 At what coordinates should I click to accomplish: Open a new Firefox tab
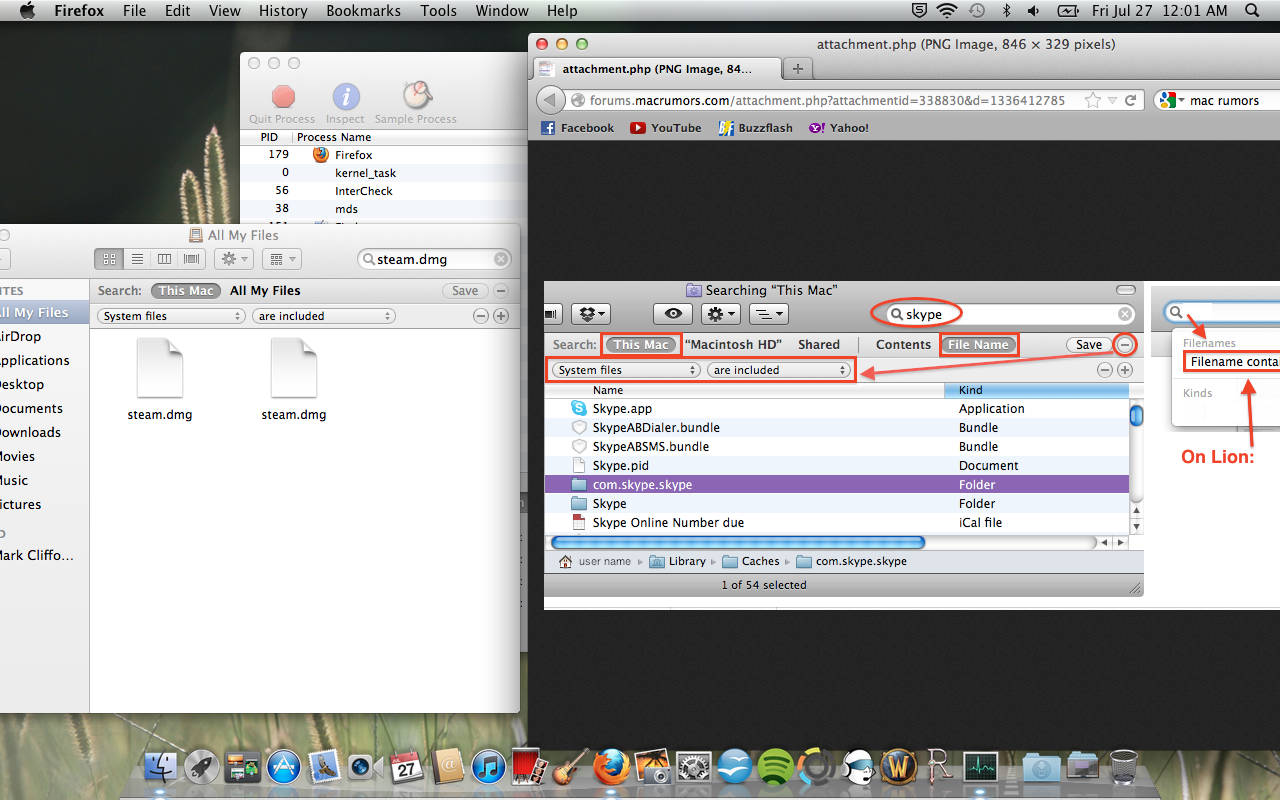click(797, 68)
